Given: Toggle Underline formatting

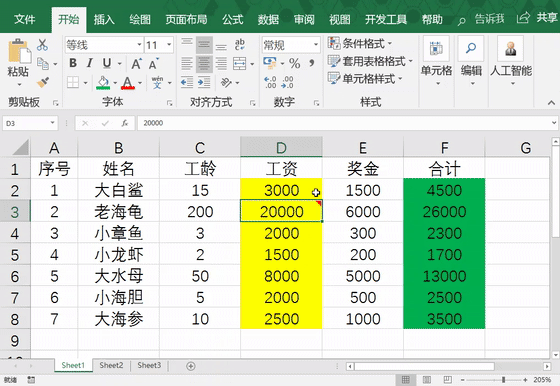Looking at the screenshot, I should coord(107,63).
